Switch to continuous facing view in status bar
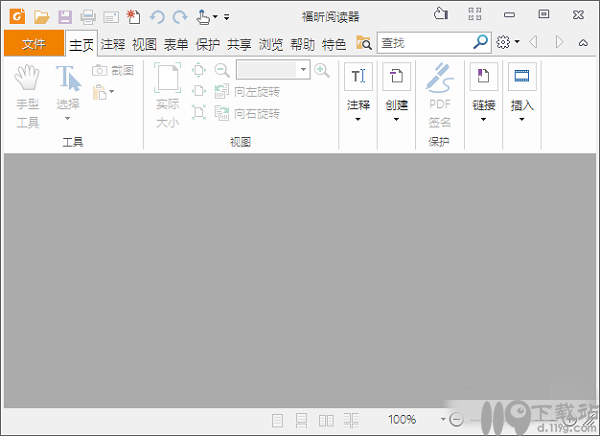Image resolution: width=600 pixels, height=436 pixels. (x=351, y=420)
